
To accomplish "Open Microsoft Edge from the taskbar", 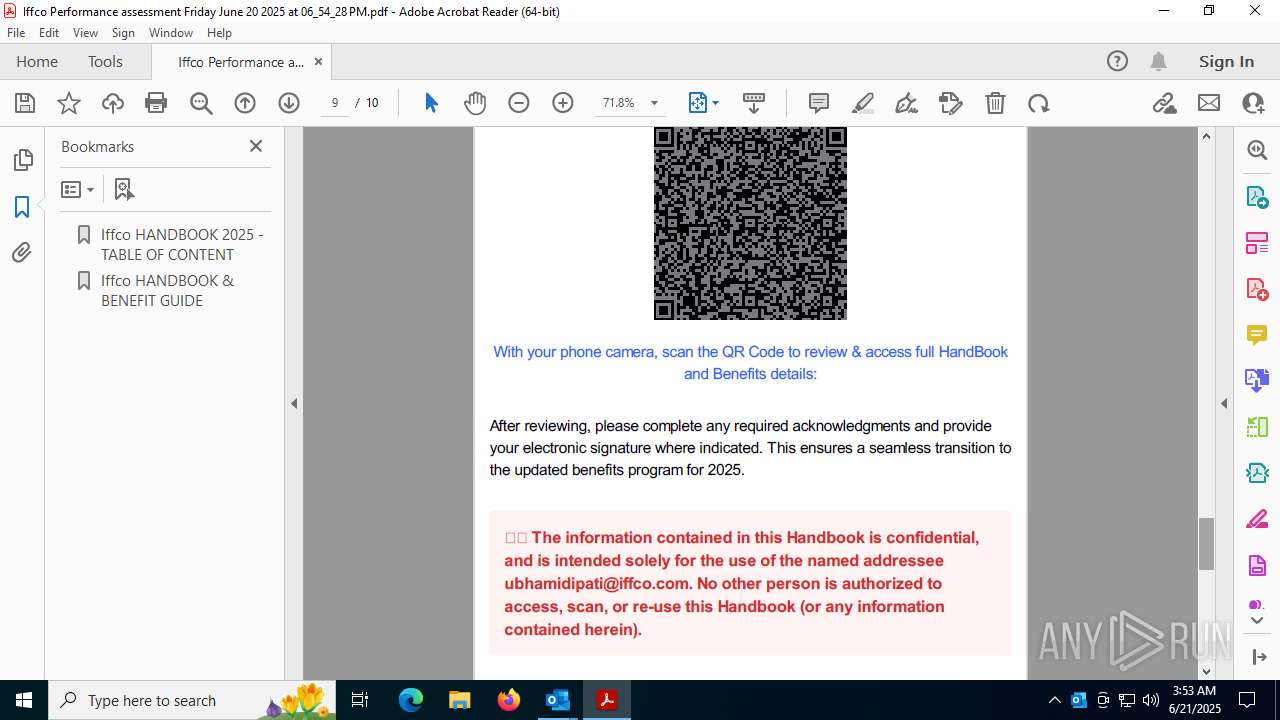I will 411,700.
